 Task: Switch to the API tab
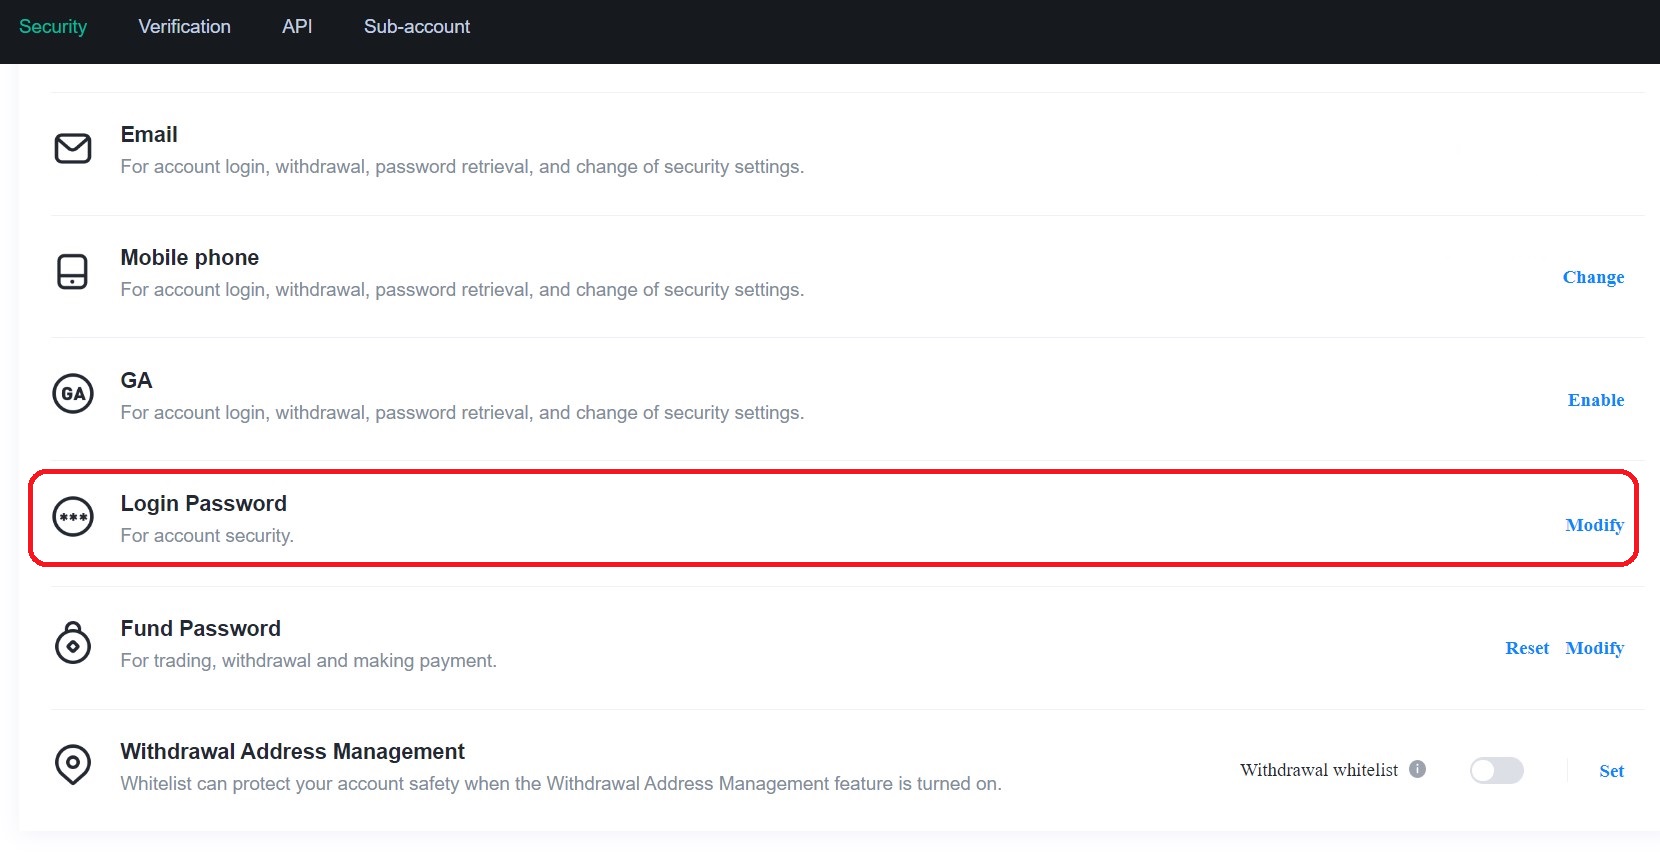pyautogui.click(x=297, y=27)
